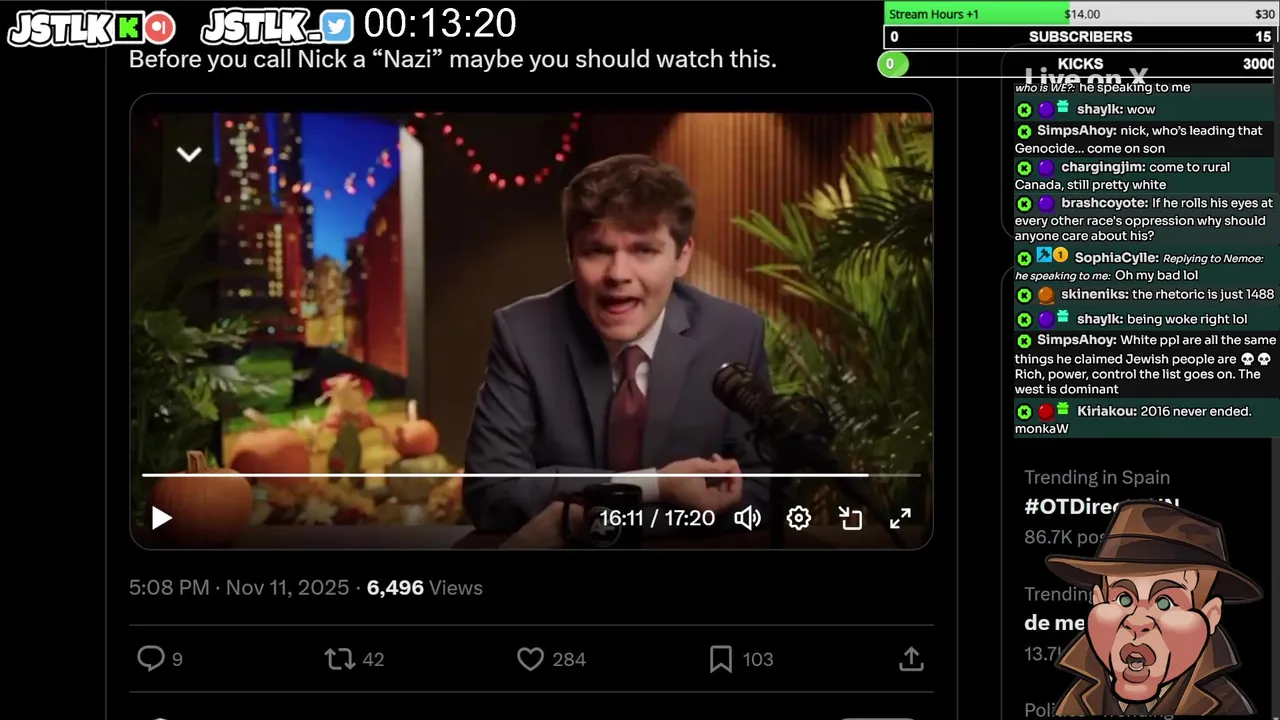Seek along the video progress bar

click(x=531, y=475)
